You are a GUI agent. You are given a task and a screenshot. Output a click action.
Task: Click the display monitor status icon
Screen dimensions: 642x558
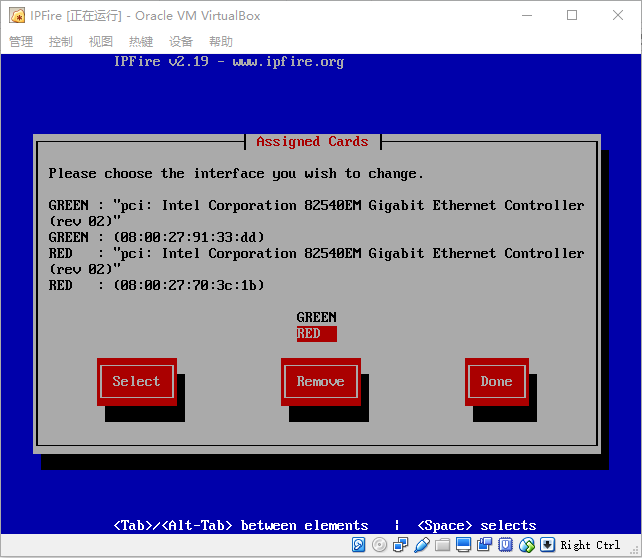point(463,545)
